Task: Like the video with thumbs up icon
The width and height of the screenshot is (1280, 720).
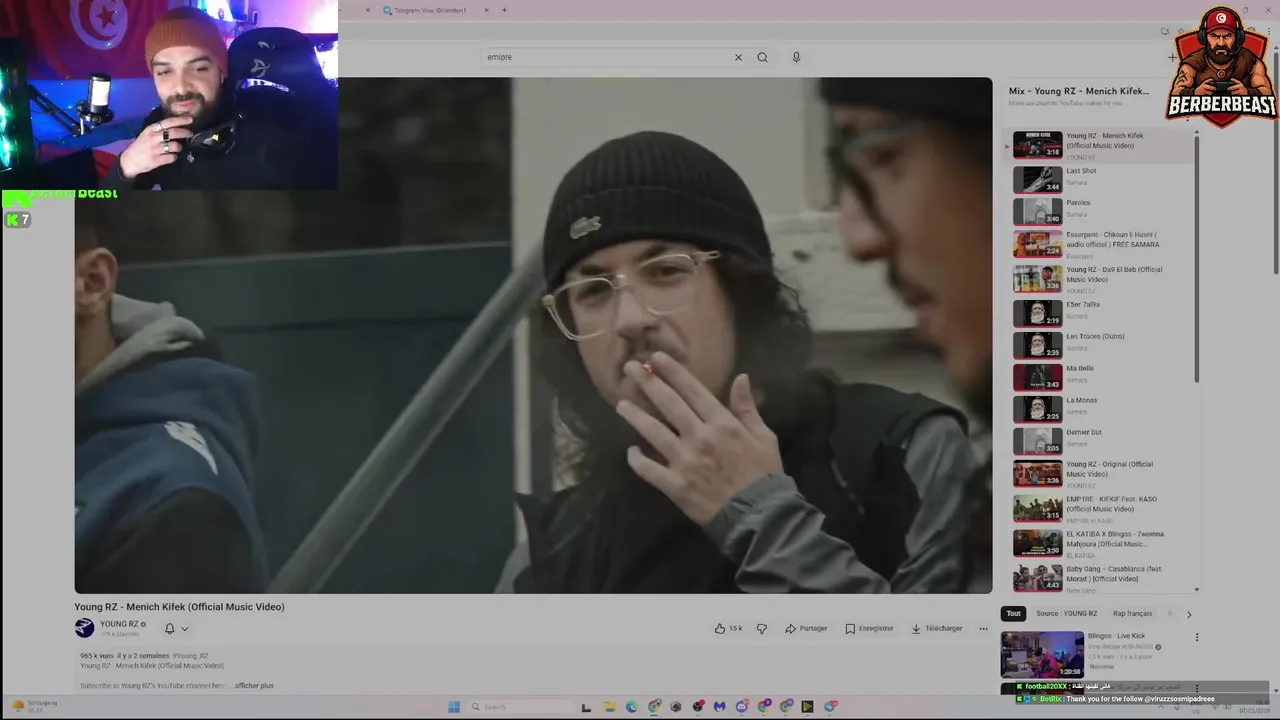Action: 719,628
